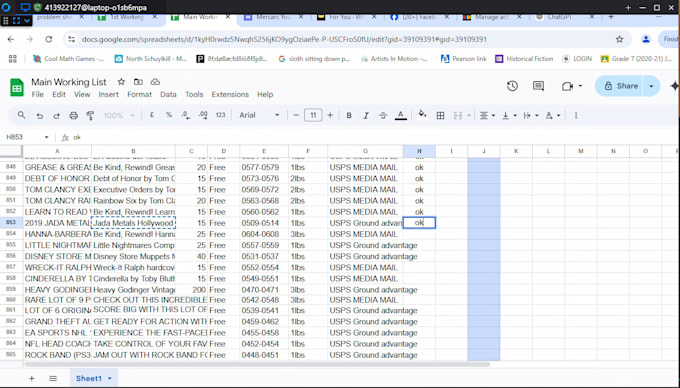Viewport: 680px width, 388px height.
Task: Decrease decimal places
Action: (x=186, y=115)
